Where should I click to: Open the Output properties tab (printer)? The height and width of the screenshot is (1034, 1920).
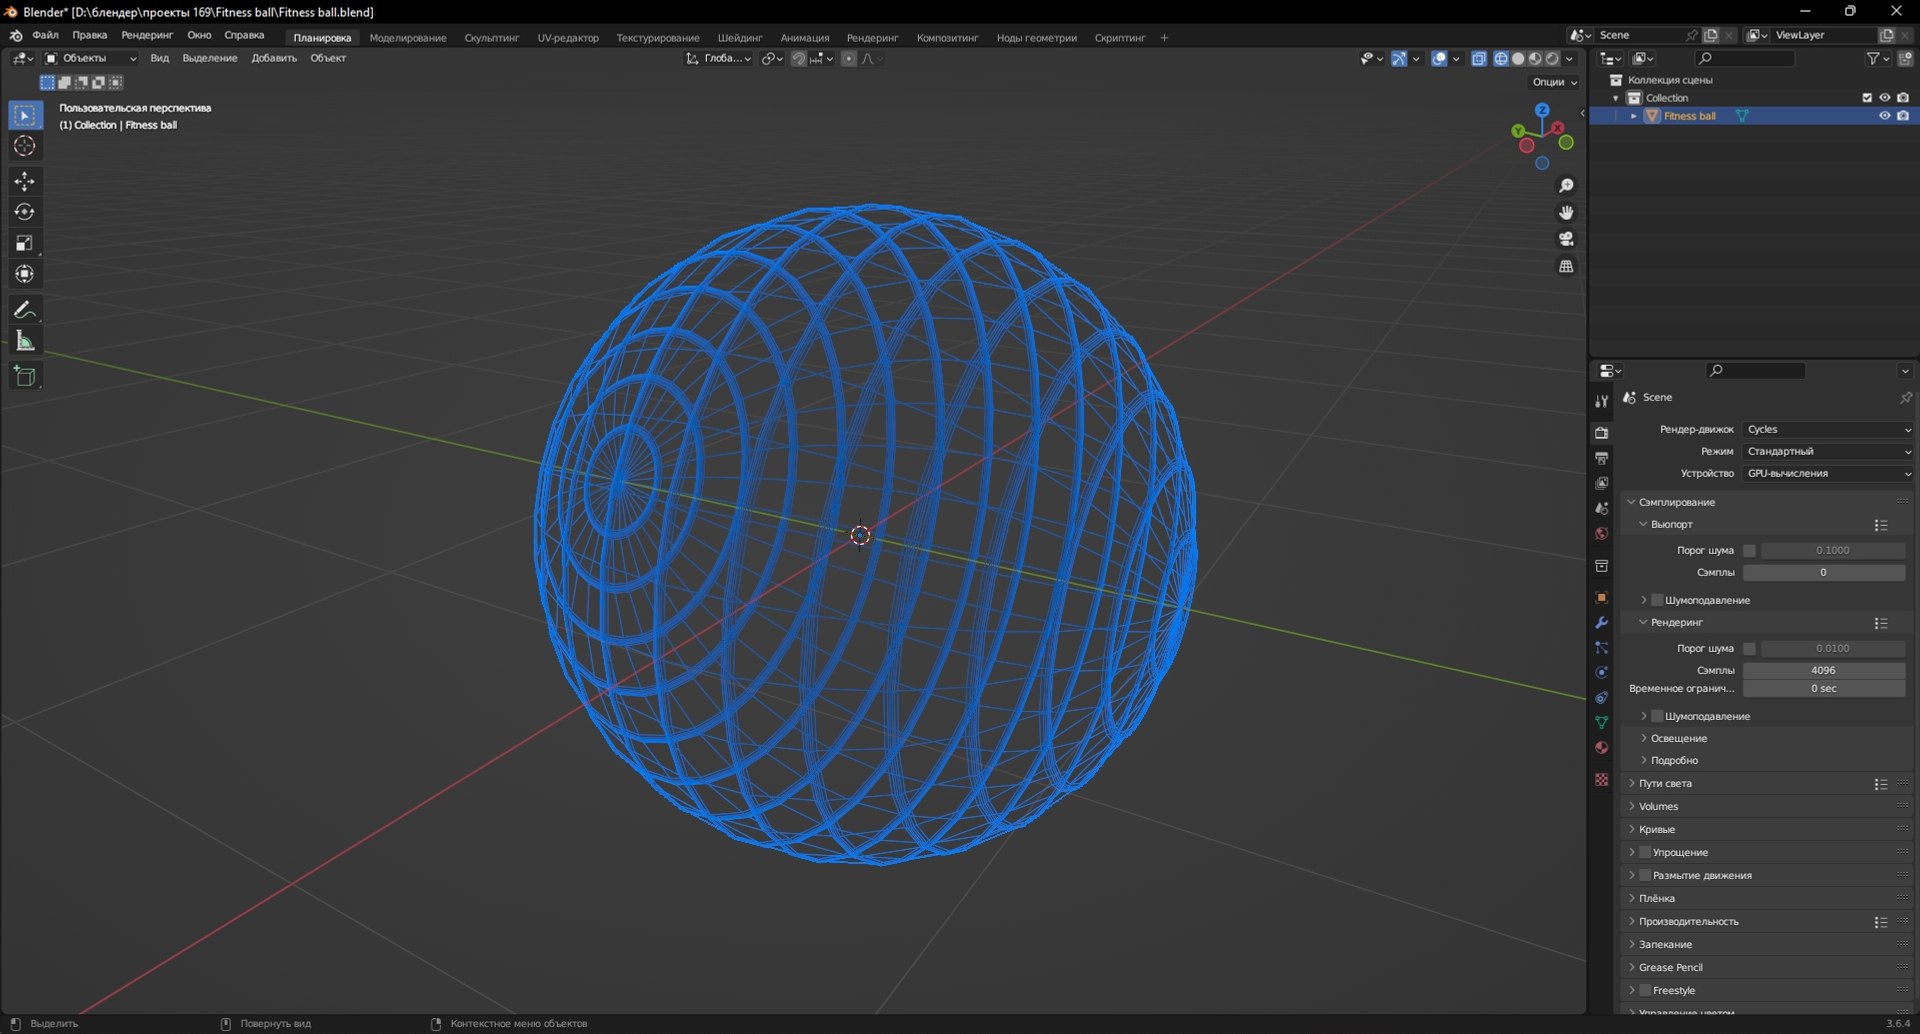coord(1602,458)
